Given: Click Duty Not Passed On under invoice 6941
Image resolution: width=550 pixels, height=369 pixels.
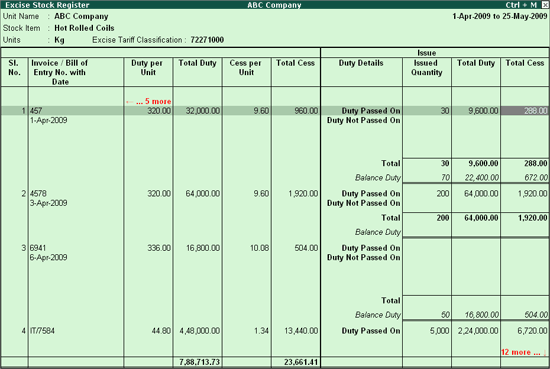Looking at the screenshot, I should [363, 257].
